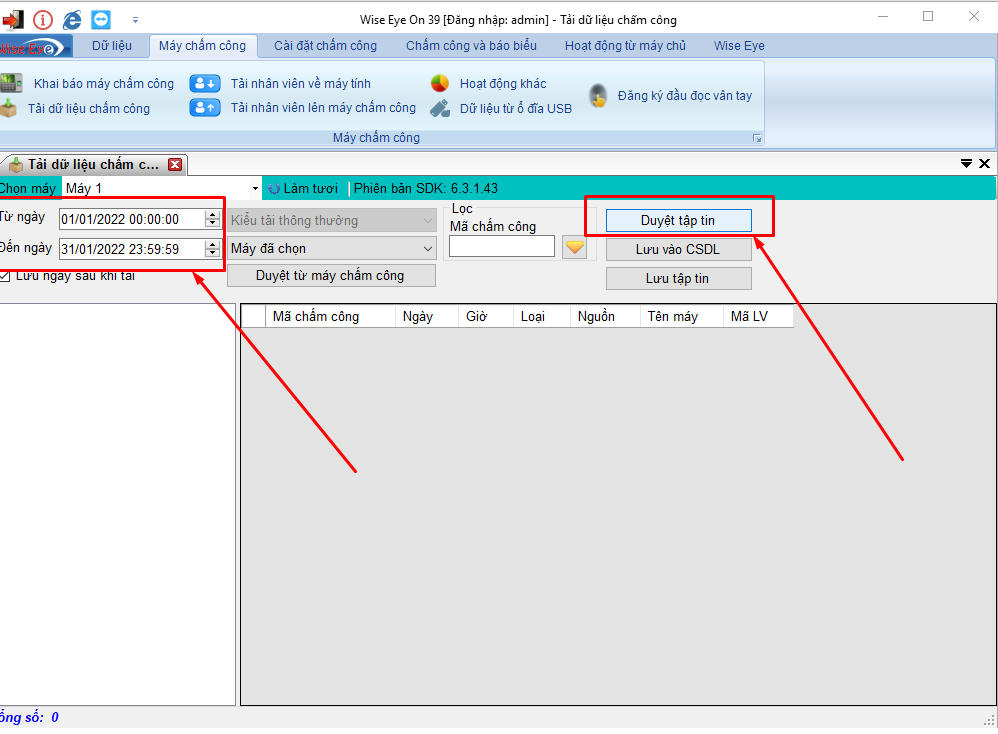The width and height of the screenshot is (998, 734).
Task: Click Tải dữ liệu chấm công box icon
Action: (8, 108)
